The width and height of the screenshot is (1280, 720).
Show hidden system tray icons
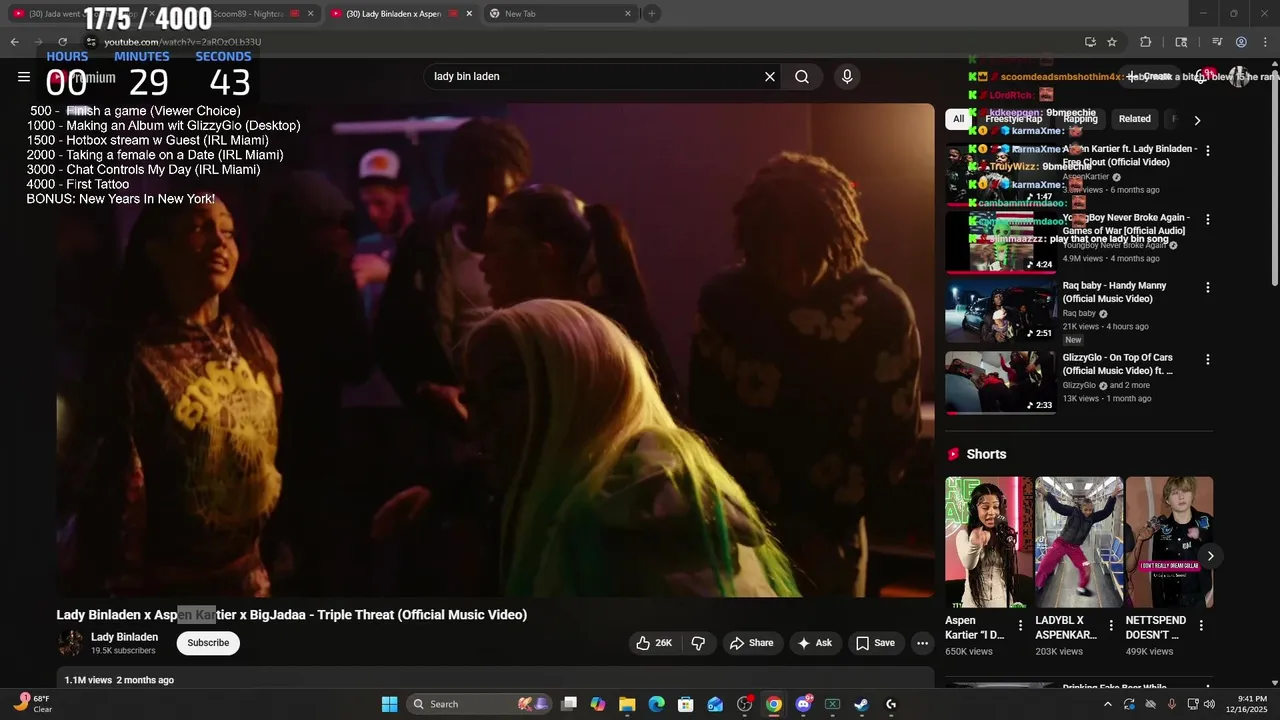[1107, 704]
